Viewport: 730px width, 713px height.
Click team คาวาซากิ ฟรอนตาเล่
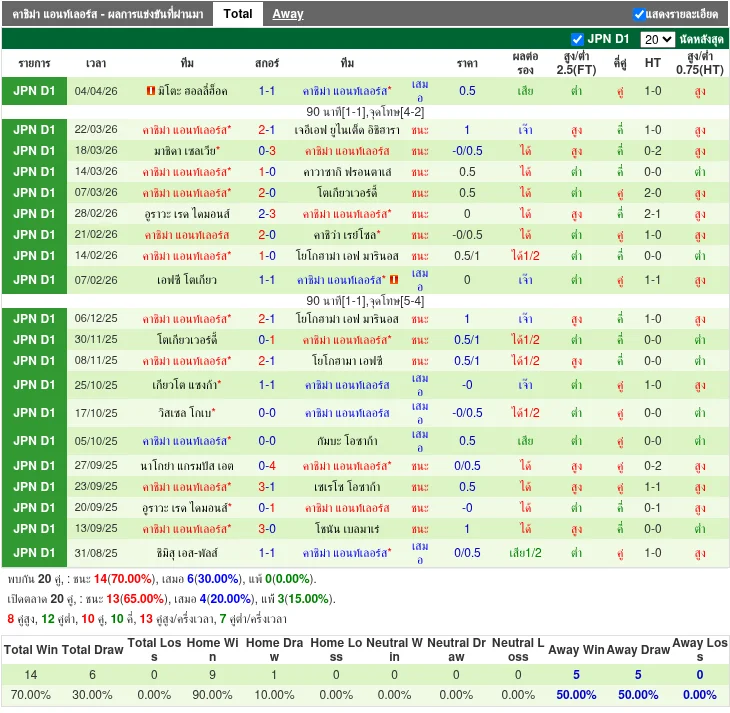tap(347, 172)
